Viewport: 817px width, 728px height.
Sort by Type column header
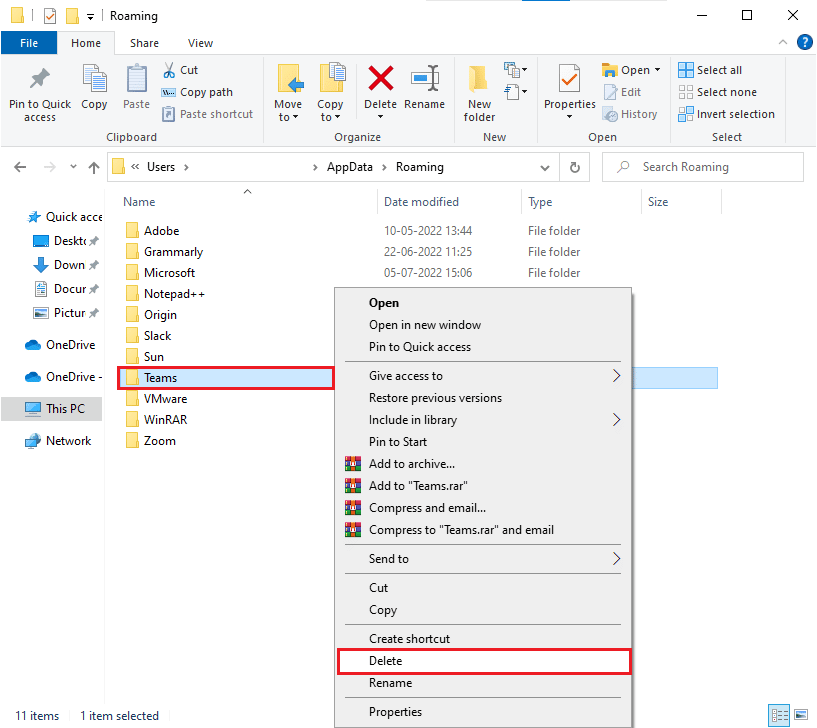(540, 202)
